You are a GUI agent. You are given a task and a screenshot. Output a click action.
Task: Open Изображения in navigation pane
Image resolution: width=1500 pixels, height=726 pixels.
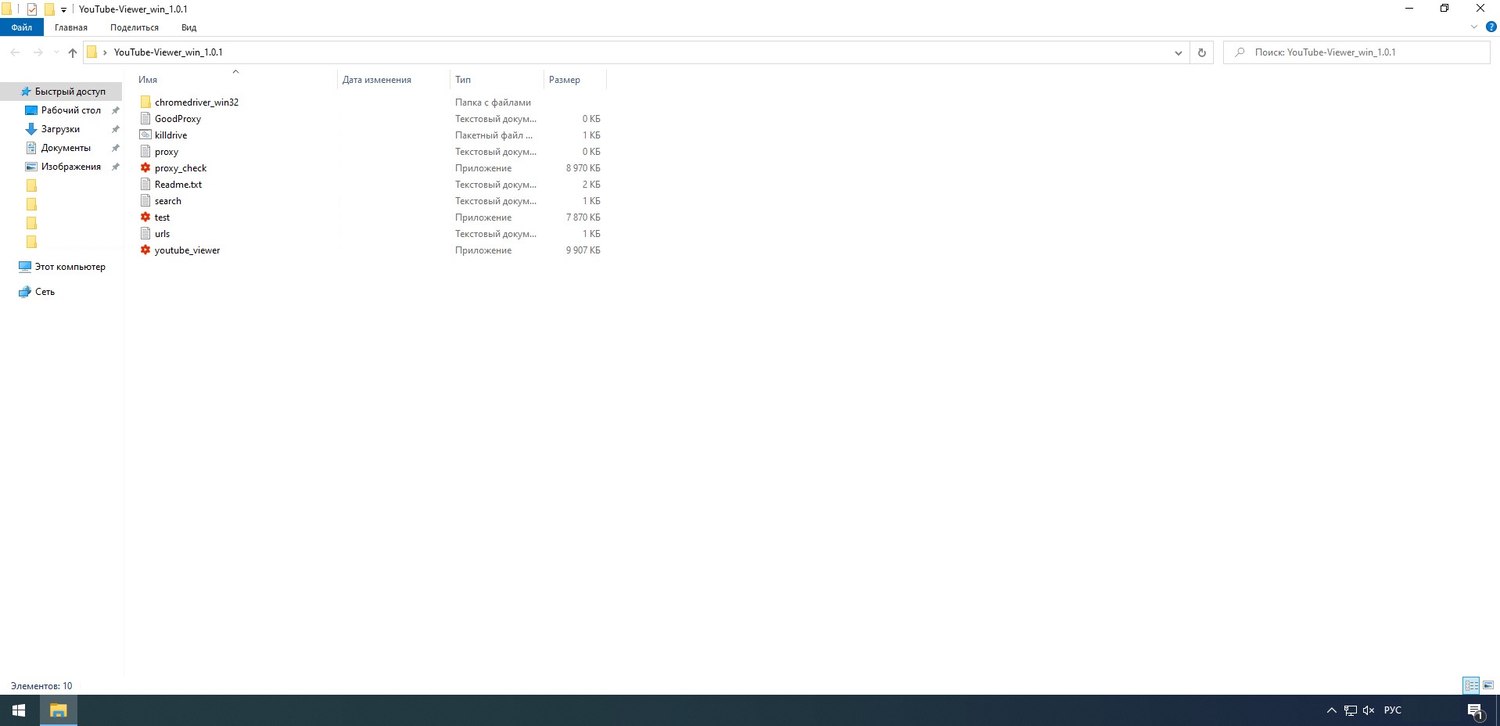pyautogui.click(x=70, y=167)
